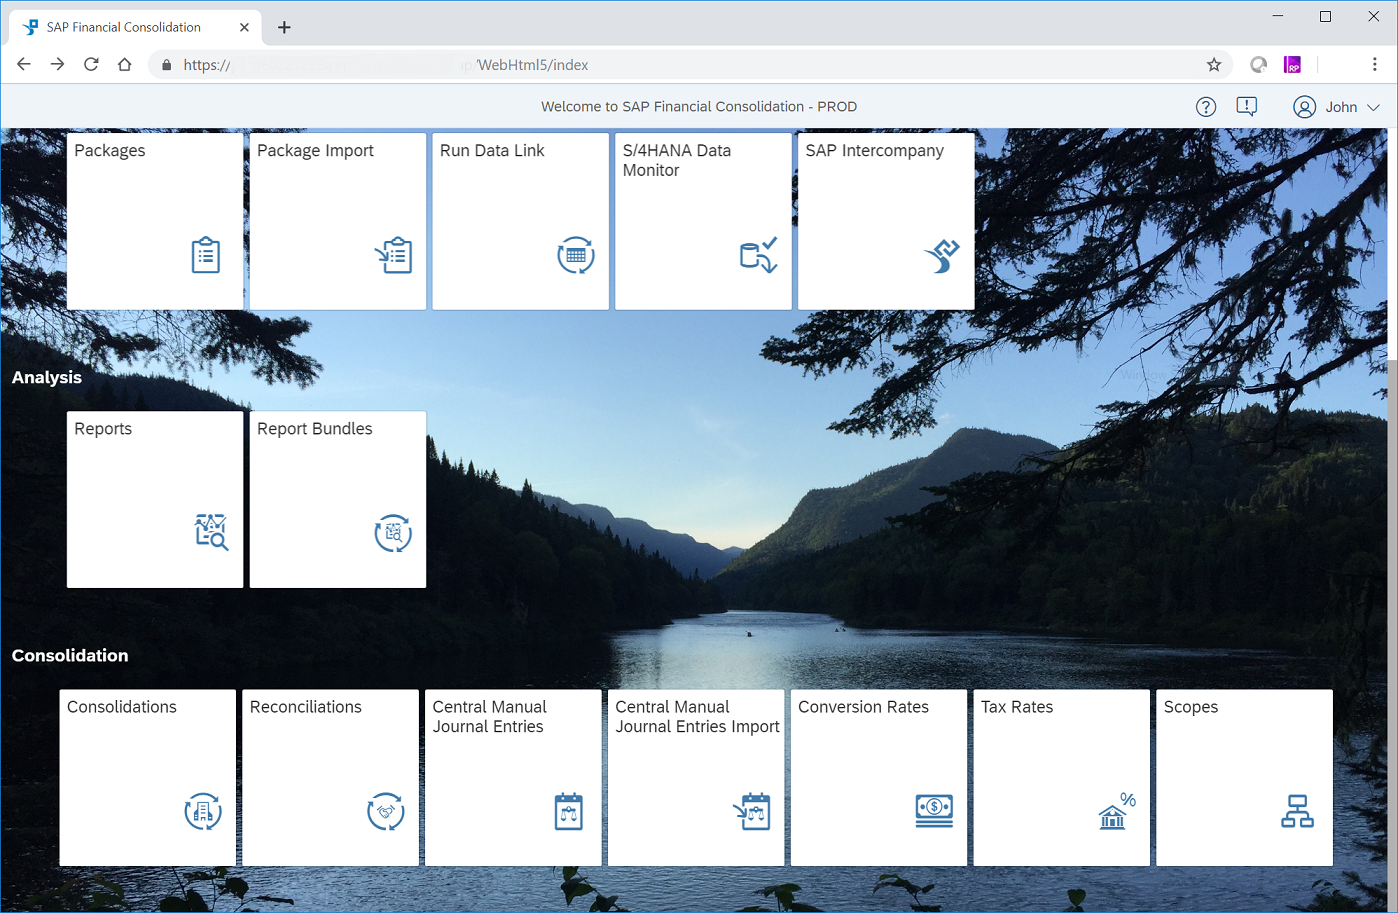Click the Run Data Link calendar icon
Screen dimensions: 1398x913
(576, 255)
